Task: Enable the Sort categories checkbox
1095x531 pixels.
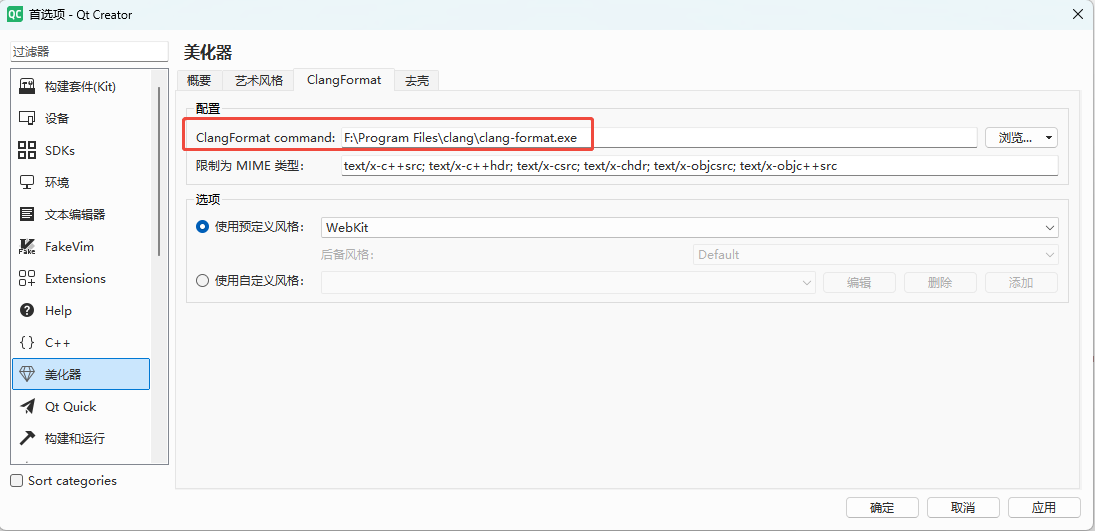Action: click(x=17, y=481)
